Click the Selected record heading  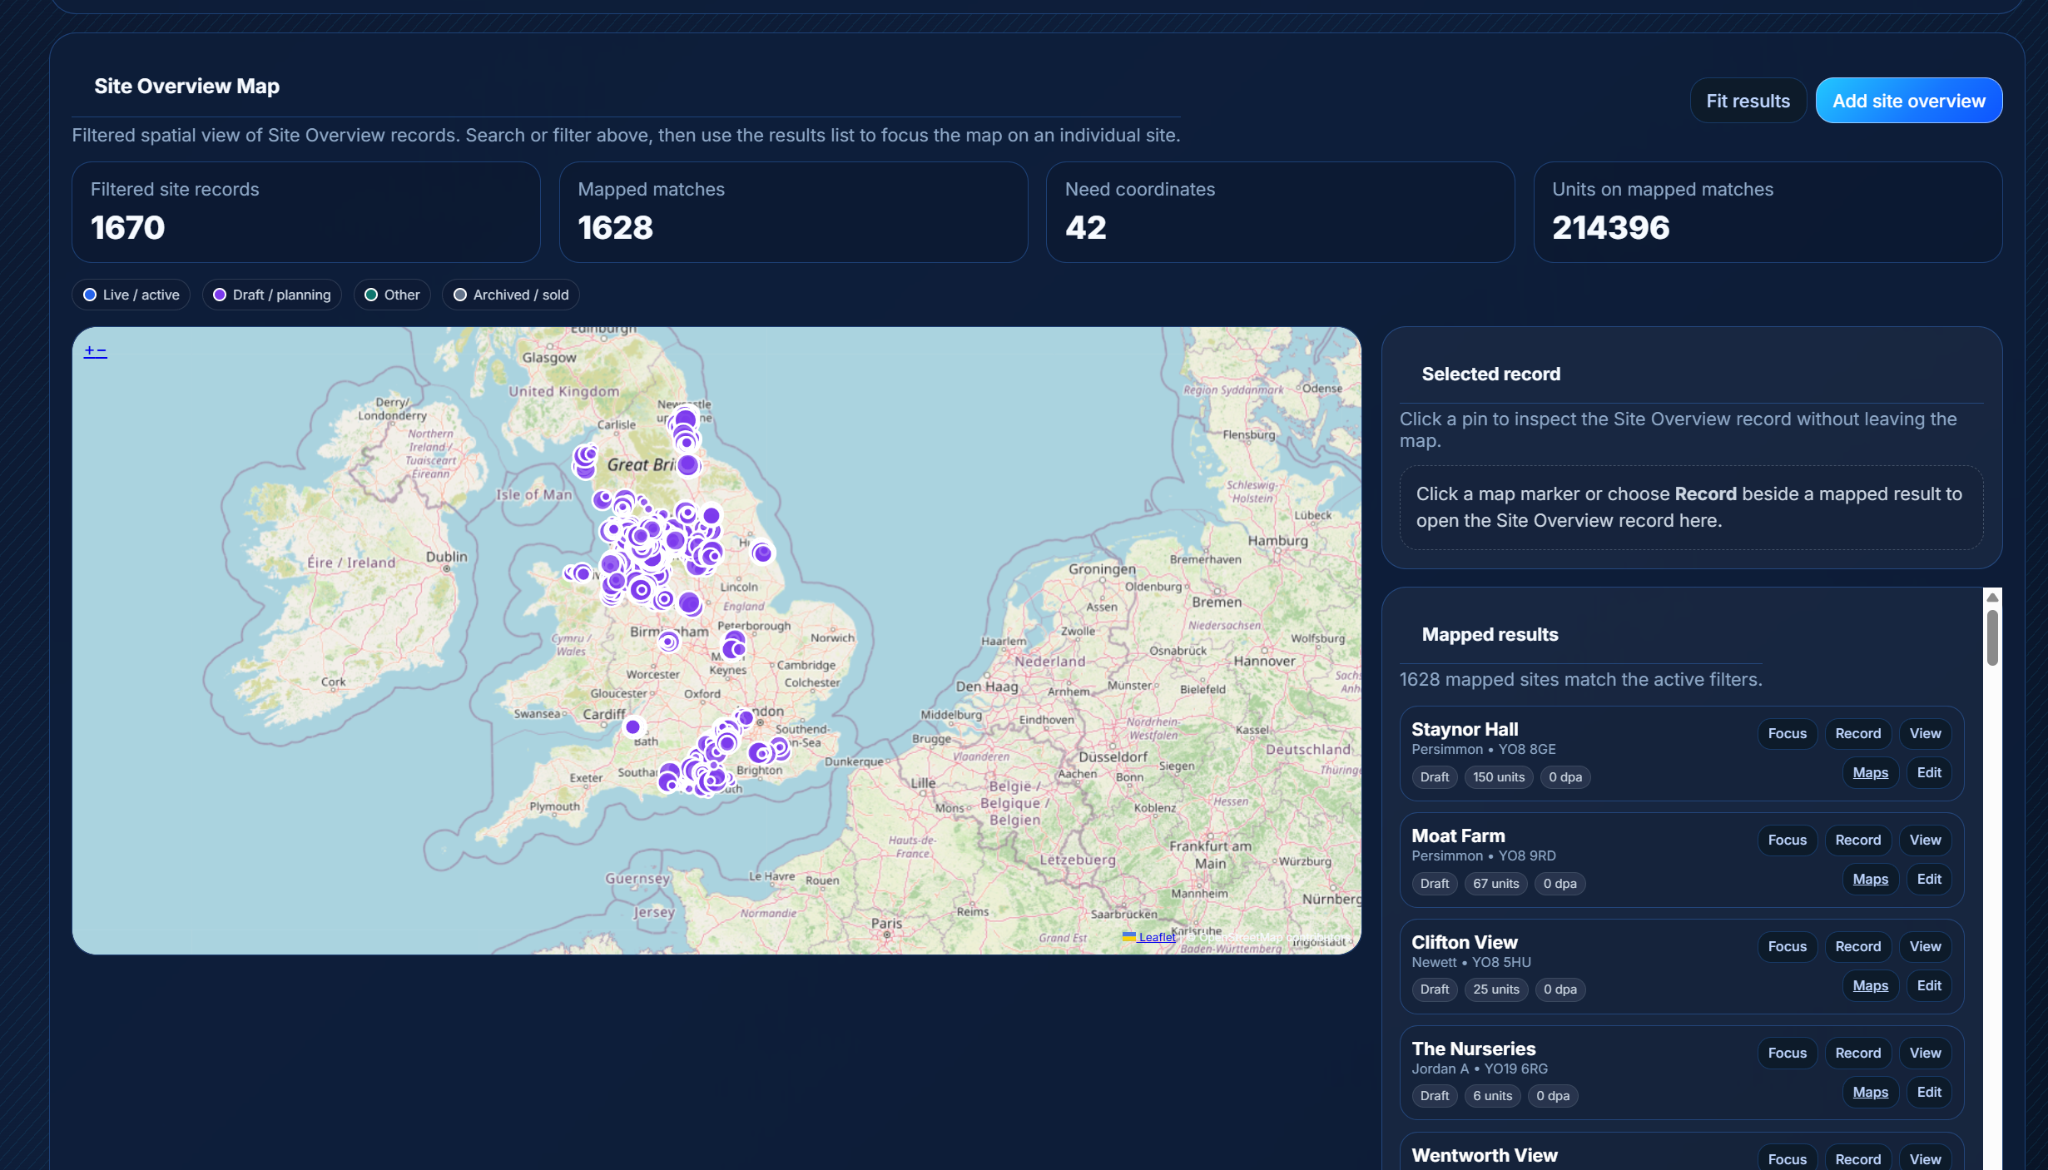(1490, 374)
